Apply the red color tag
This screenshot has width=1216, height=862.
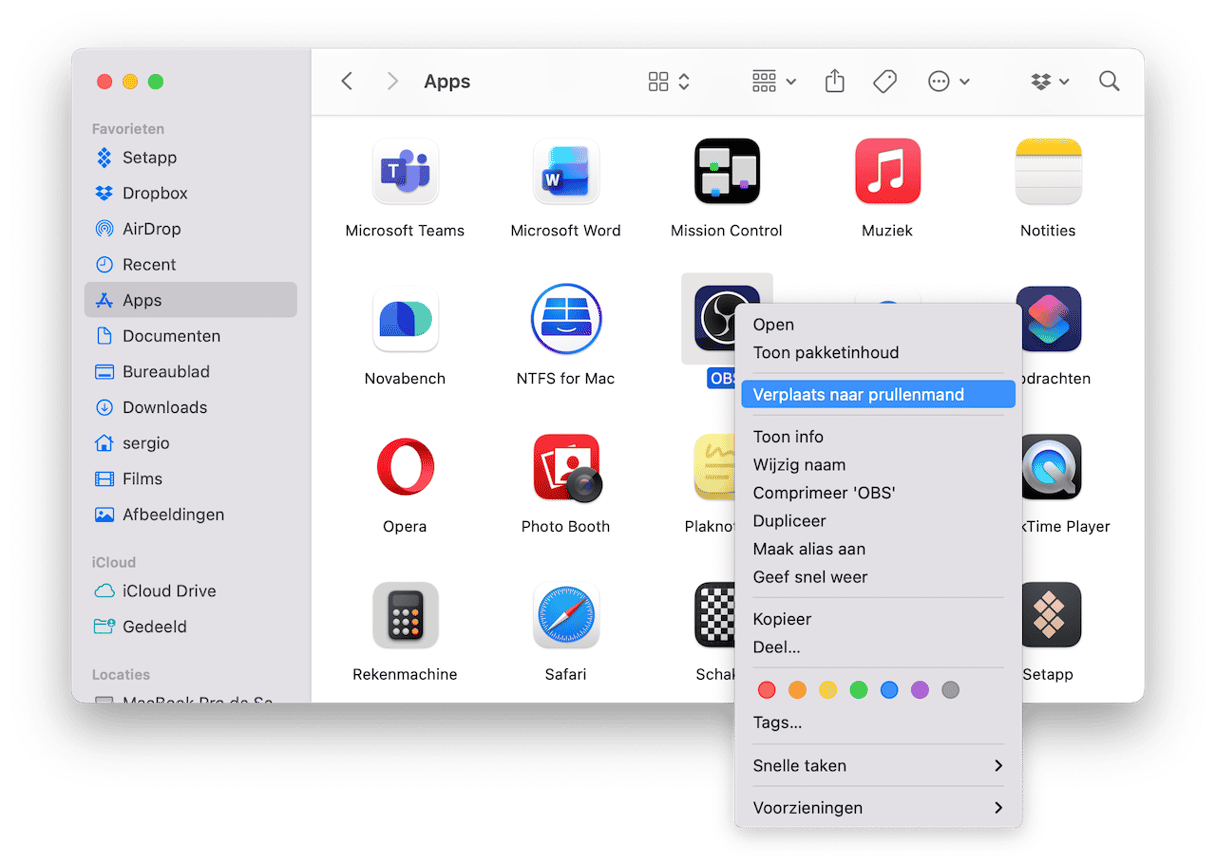pyautogui.click(x=767, y=690)
